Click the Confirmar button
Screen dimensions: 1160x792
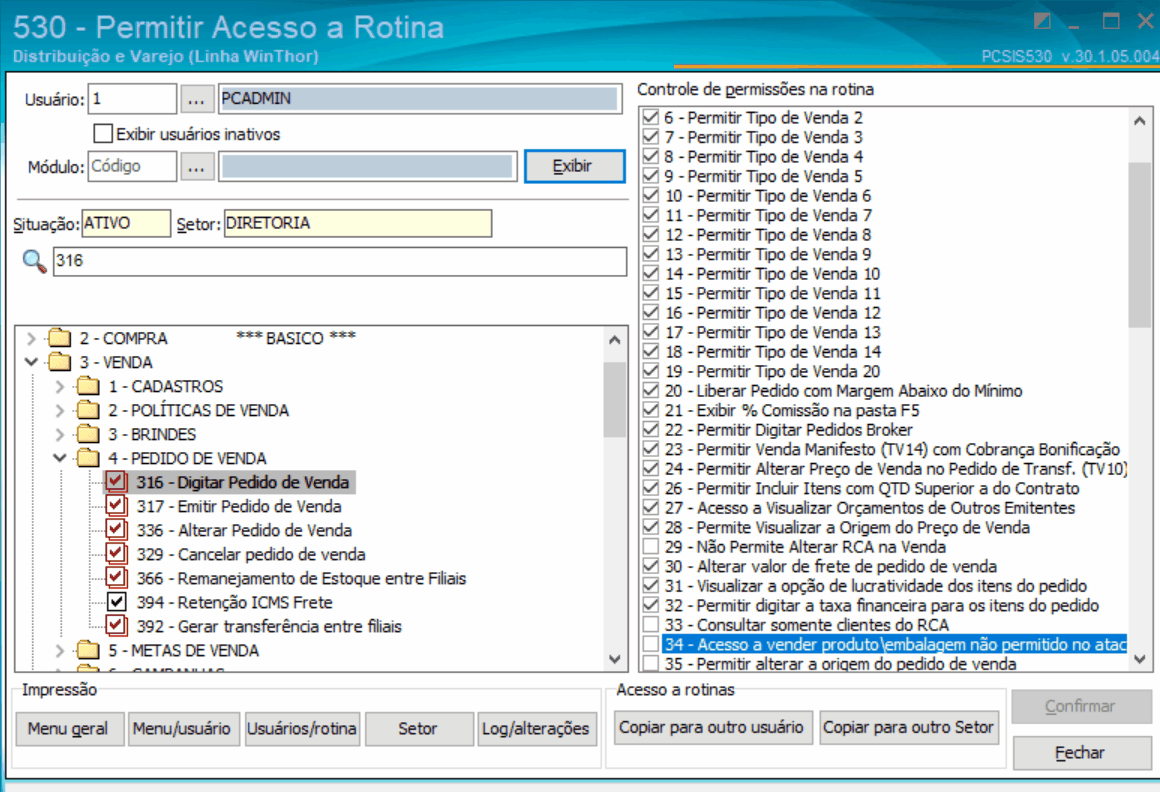[x=1080, y=706]
